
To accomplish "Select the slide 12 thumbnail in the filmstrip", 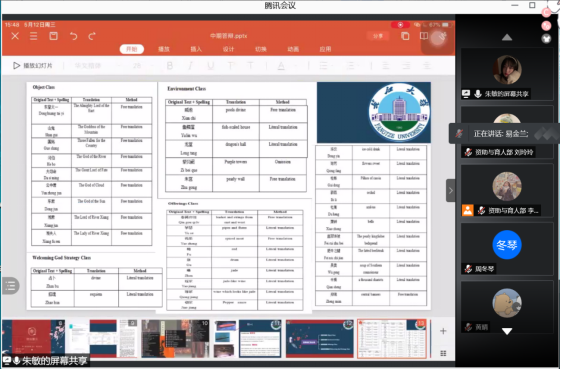I will point(319,339).
